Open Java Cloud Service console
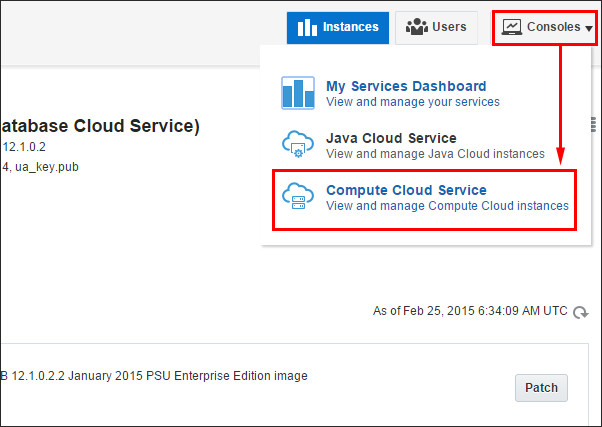Image resolution: width=602 pixels, height=427 pixels. pos(391,138)
